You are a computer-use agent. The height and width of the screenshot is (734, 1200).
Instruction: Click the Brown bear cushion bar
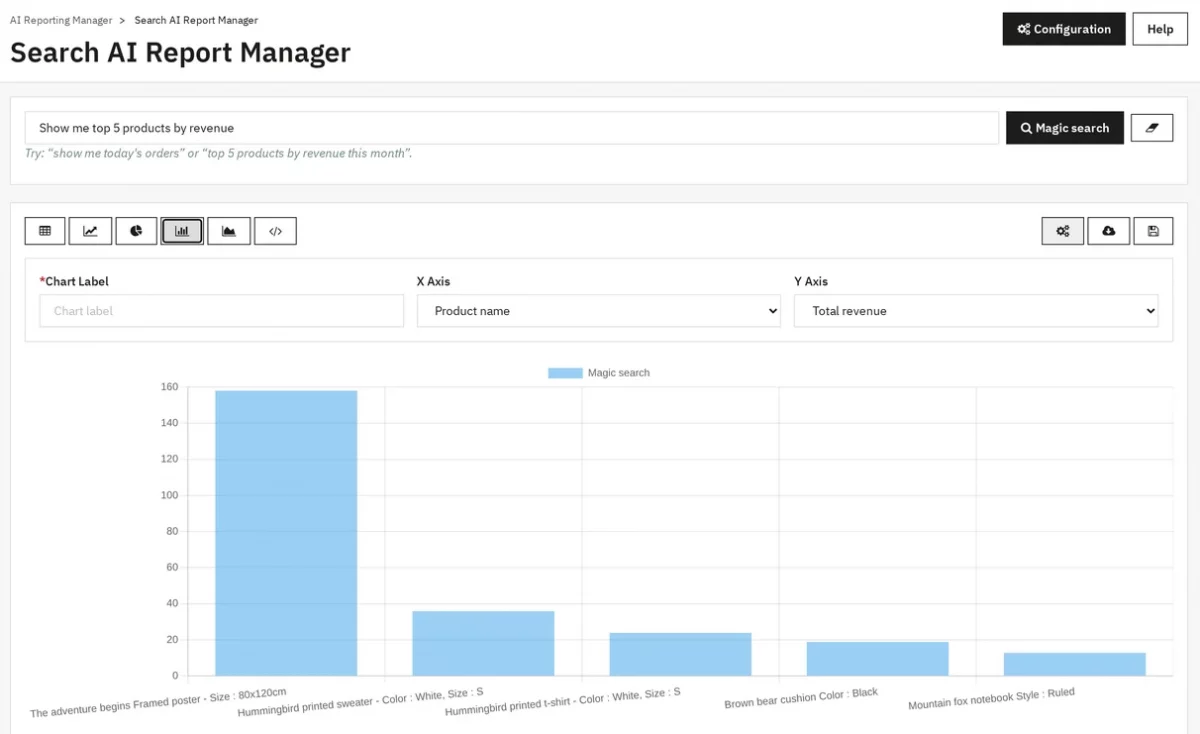(x=877, y=659)
